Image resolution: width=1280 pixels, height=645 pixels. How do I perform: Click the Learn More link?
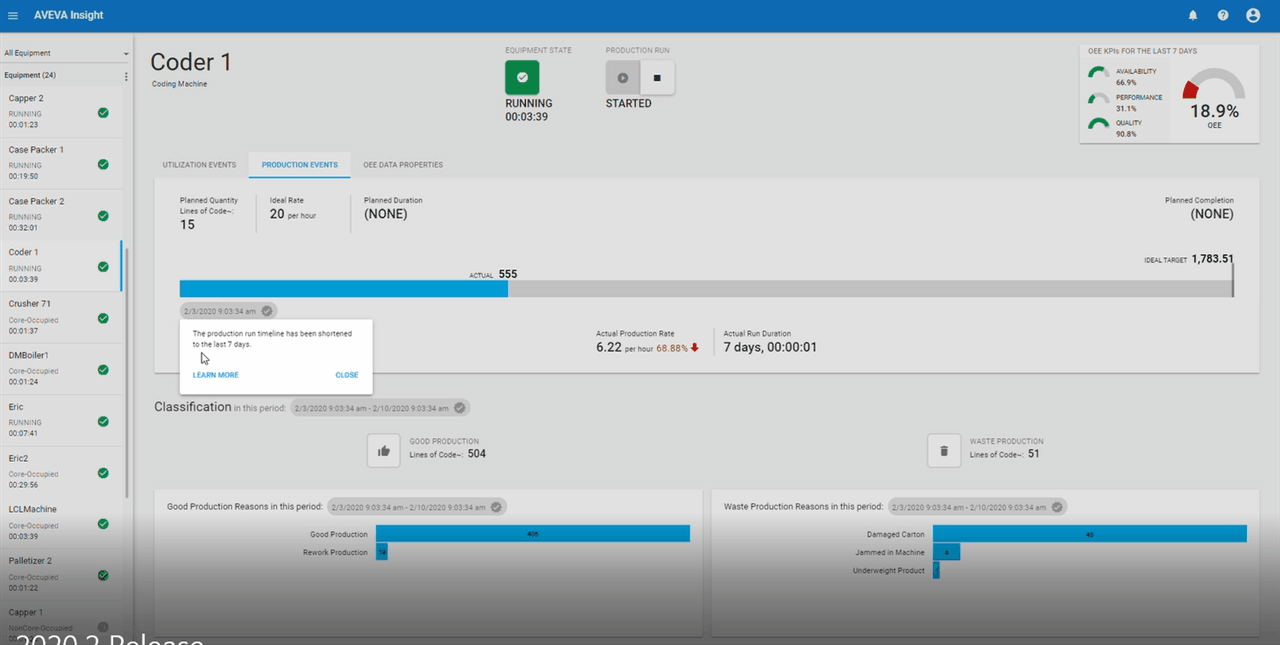[x=214, y=374]
